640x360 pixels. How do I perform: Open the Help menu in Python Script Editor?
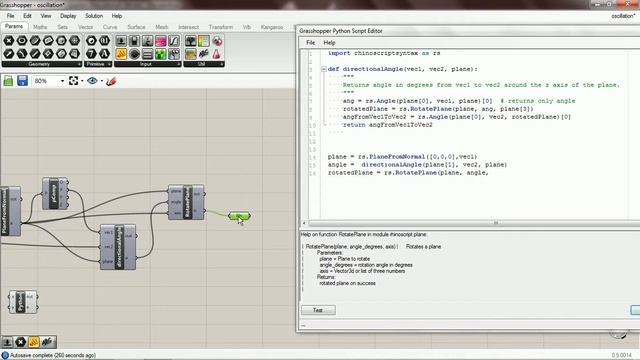329,42
